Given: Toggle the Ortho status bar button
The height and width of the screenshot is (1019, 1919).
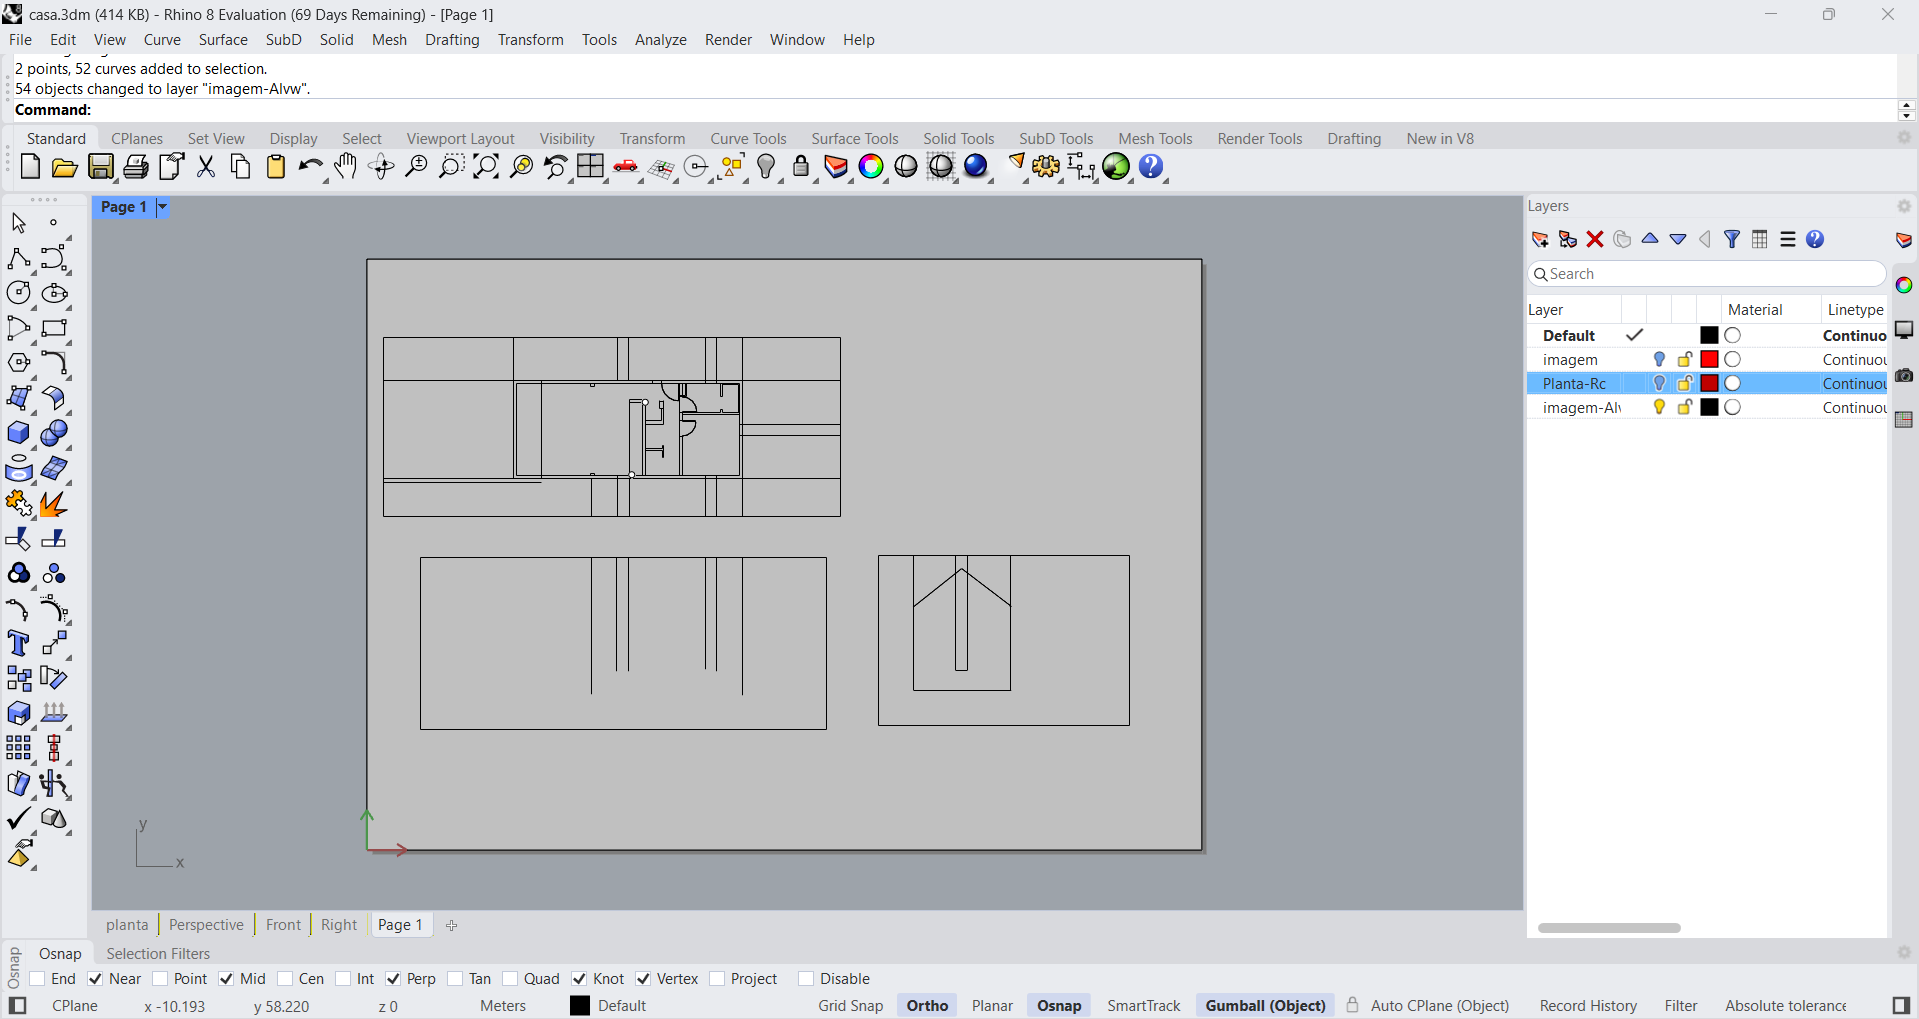Looking at the screenshot, I should [x=927, y=1006].
